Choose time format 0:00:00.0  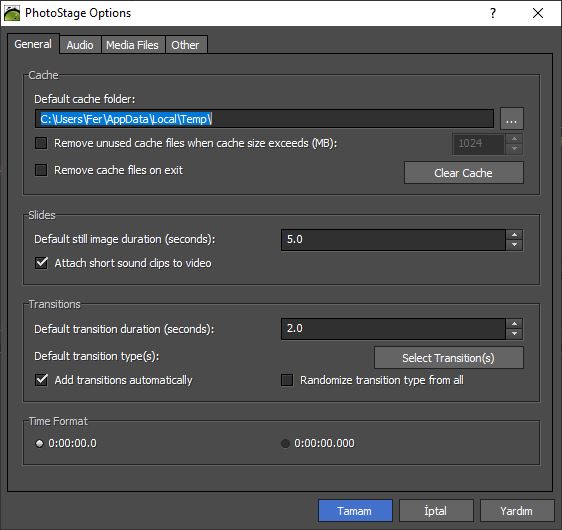[39, 444]
